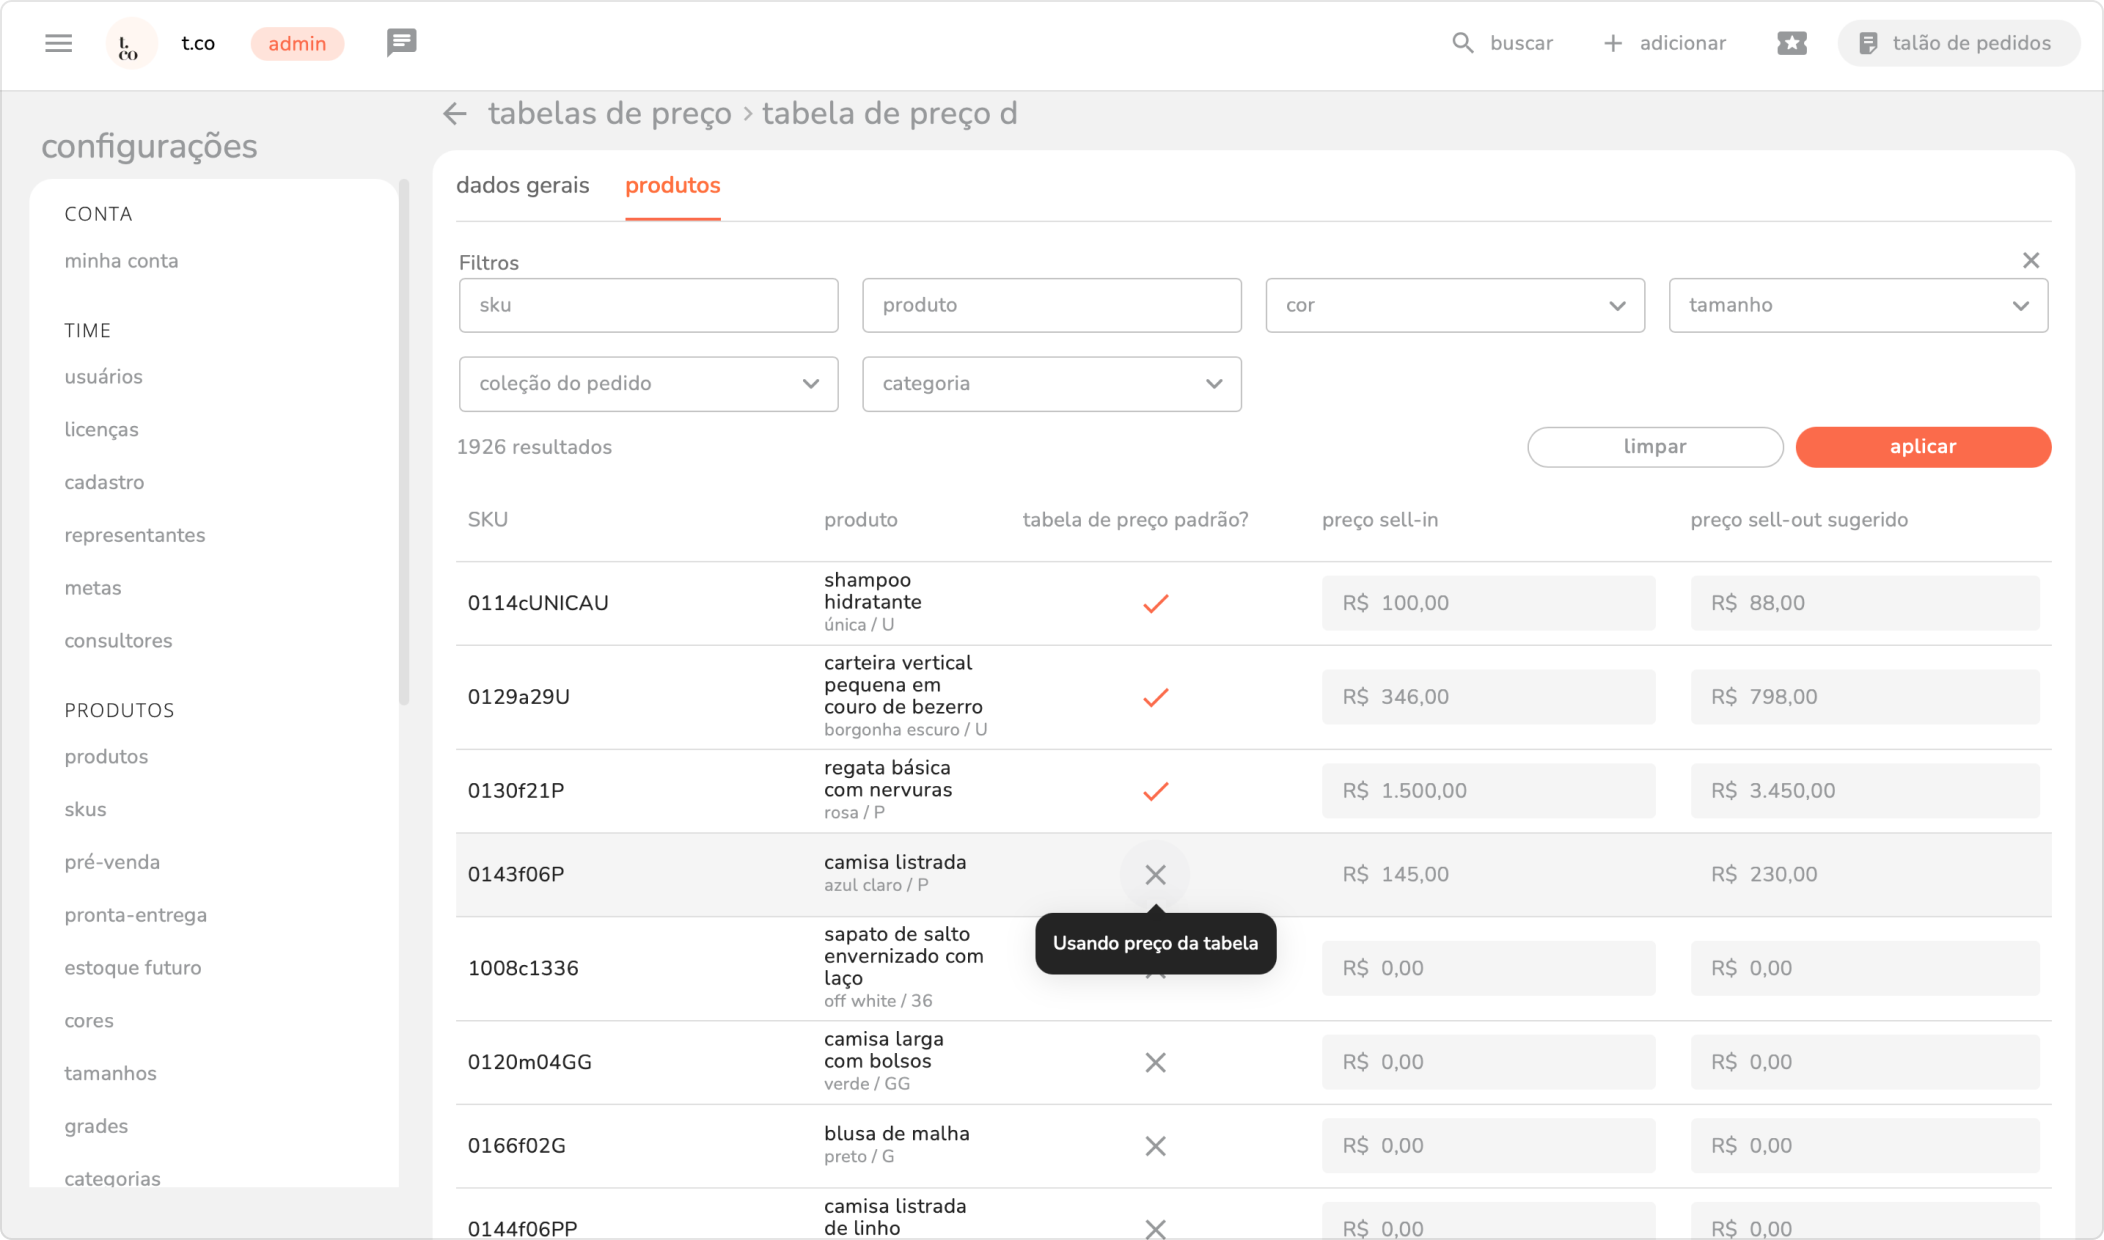Focus the sku filter input
The height and width of the screenshot is (1240, 2104).
pos(648,305)
